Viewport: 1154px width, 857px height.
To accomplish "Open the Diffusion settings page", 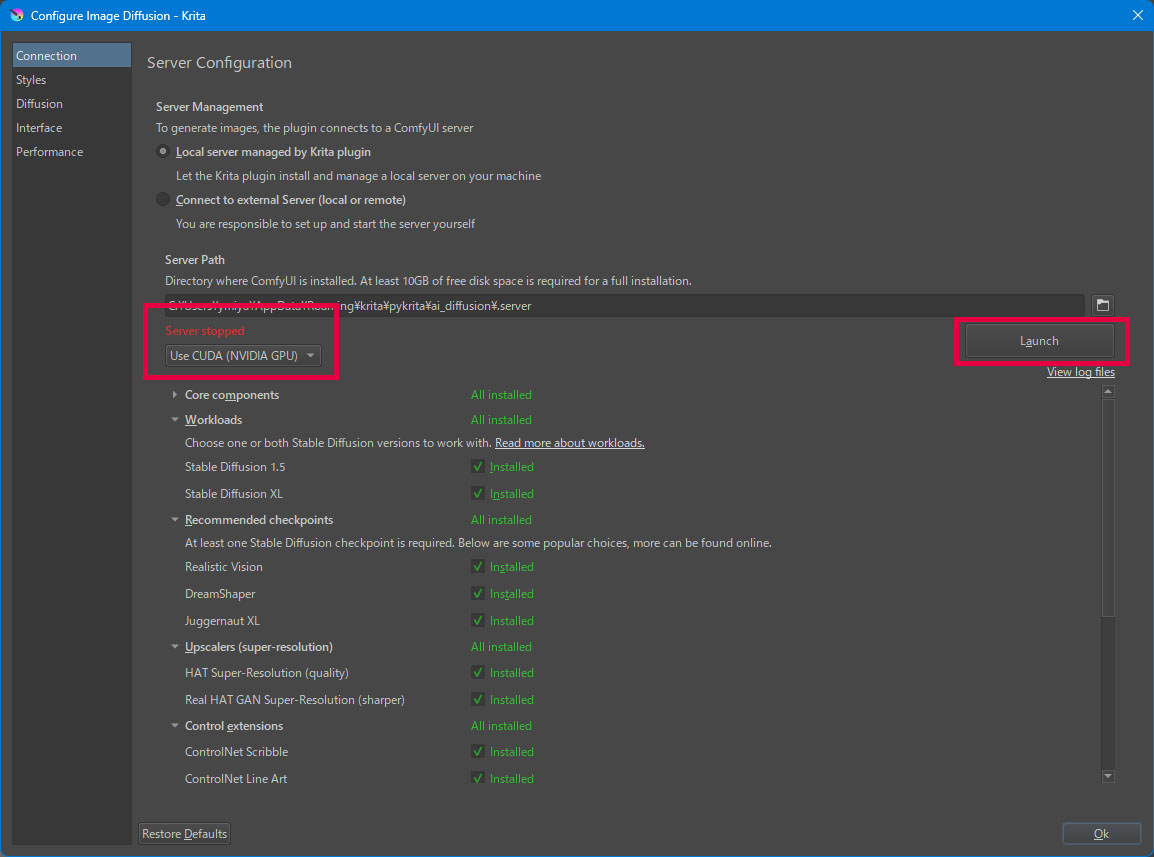I will pos(71,104).
